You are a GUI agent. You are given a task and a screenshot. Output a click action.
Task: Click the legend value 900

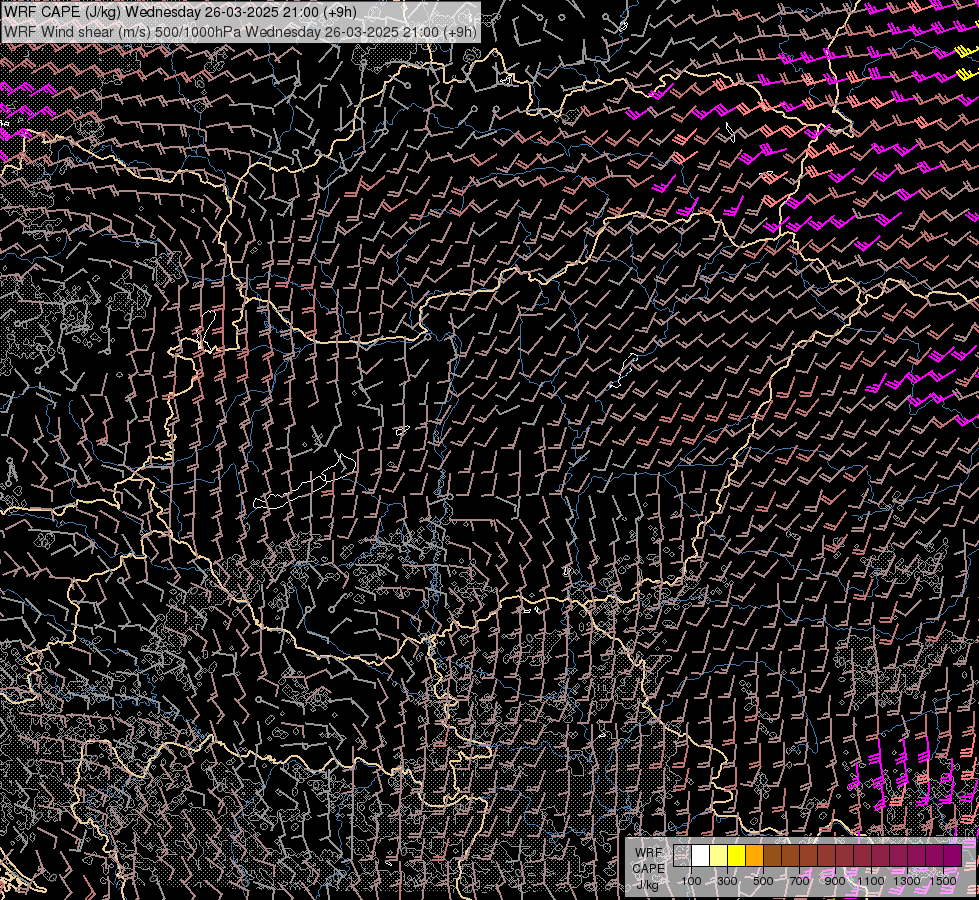(835, 881)
